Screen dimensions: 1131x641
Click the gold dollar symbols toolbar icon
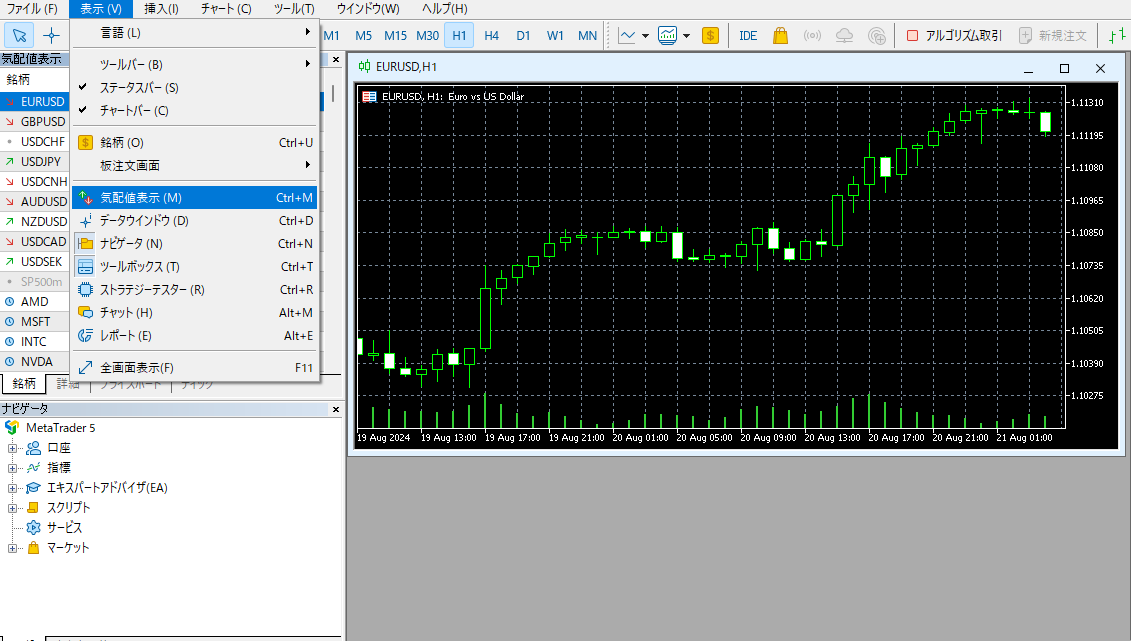(x=710, y=35)
